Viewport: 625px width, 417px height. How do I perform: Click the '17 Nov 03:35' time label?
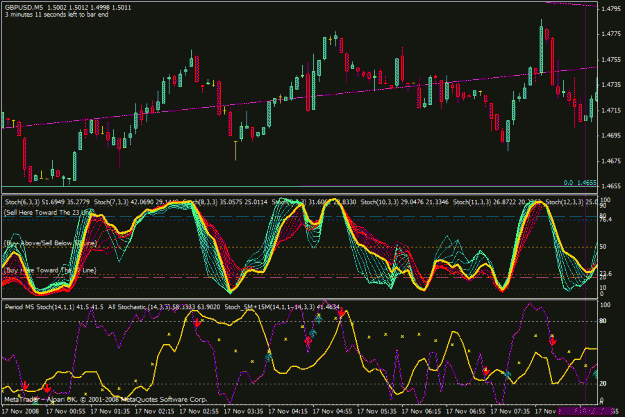point(244,411)
